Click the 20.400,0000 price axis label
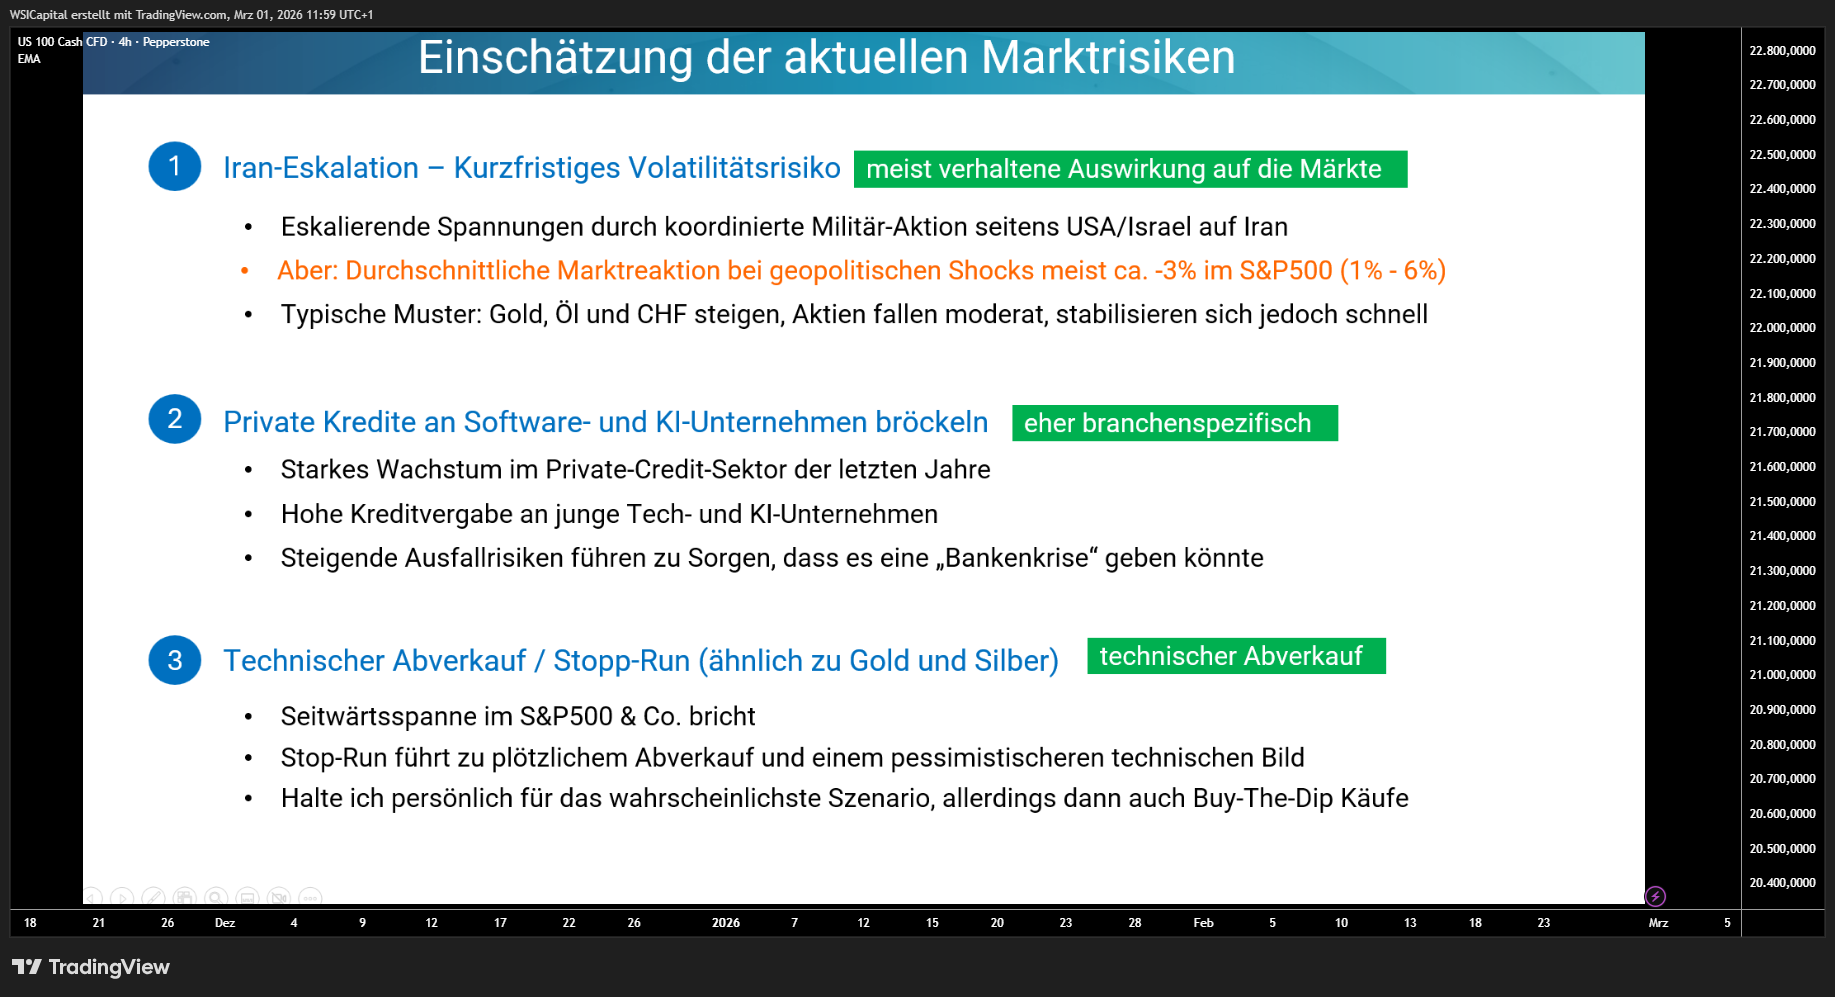 1782,883
